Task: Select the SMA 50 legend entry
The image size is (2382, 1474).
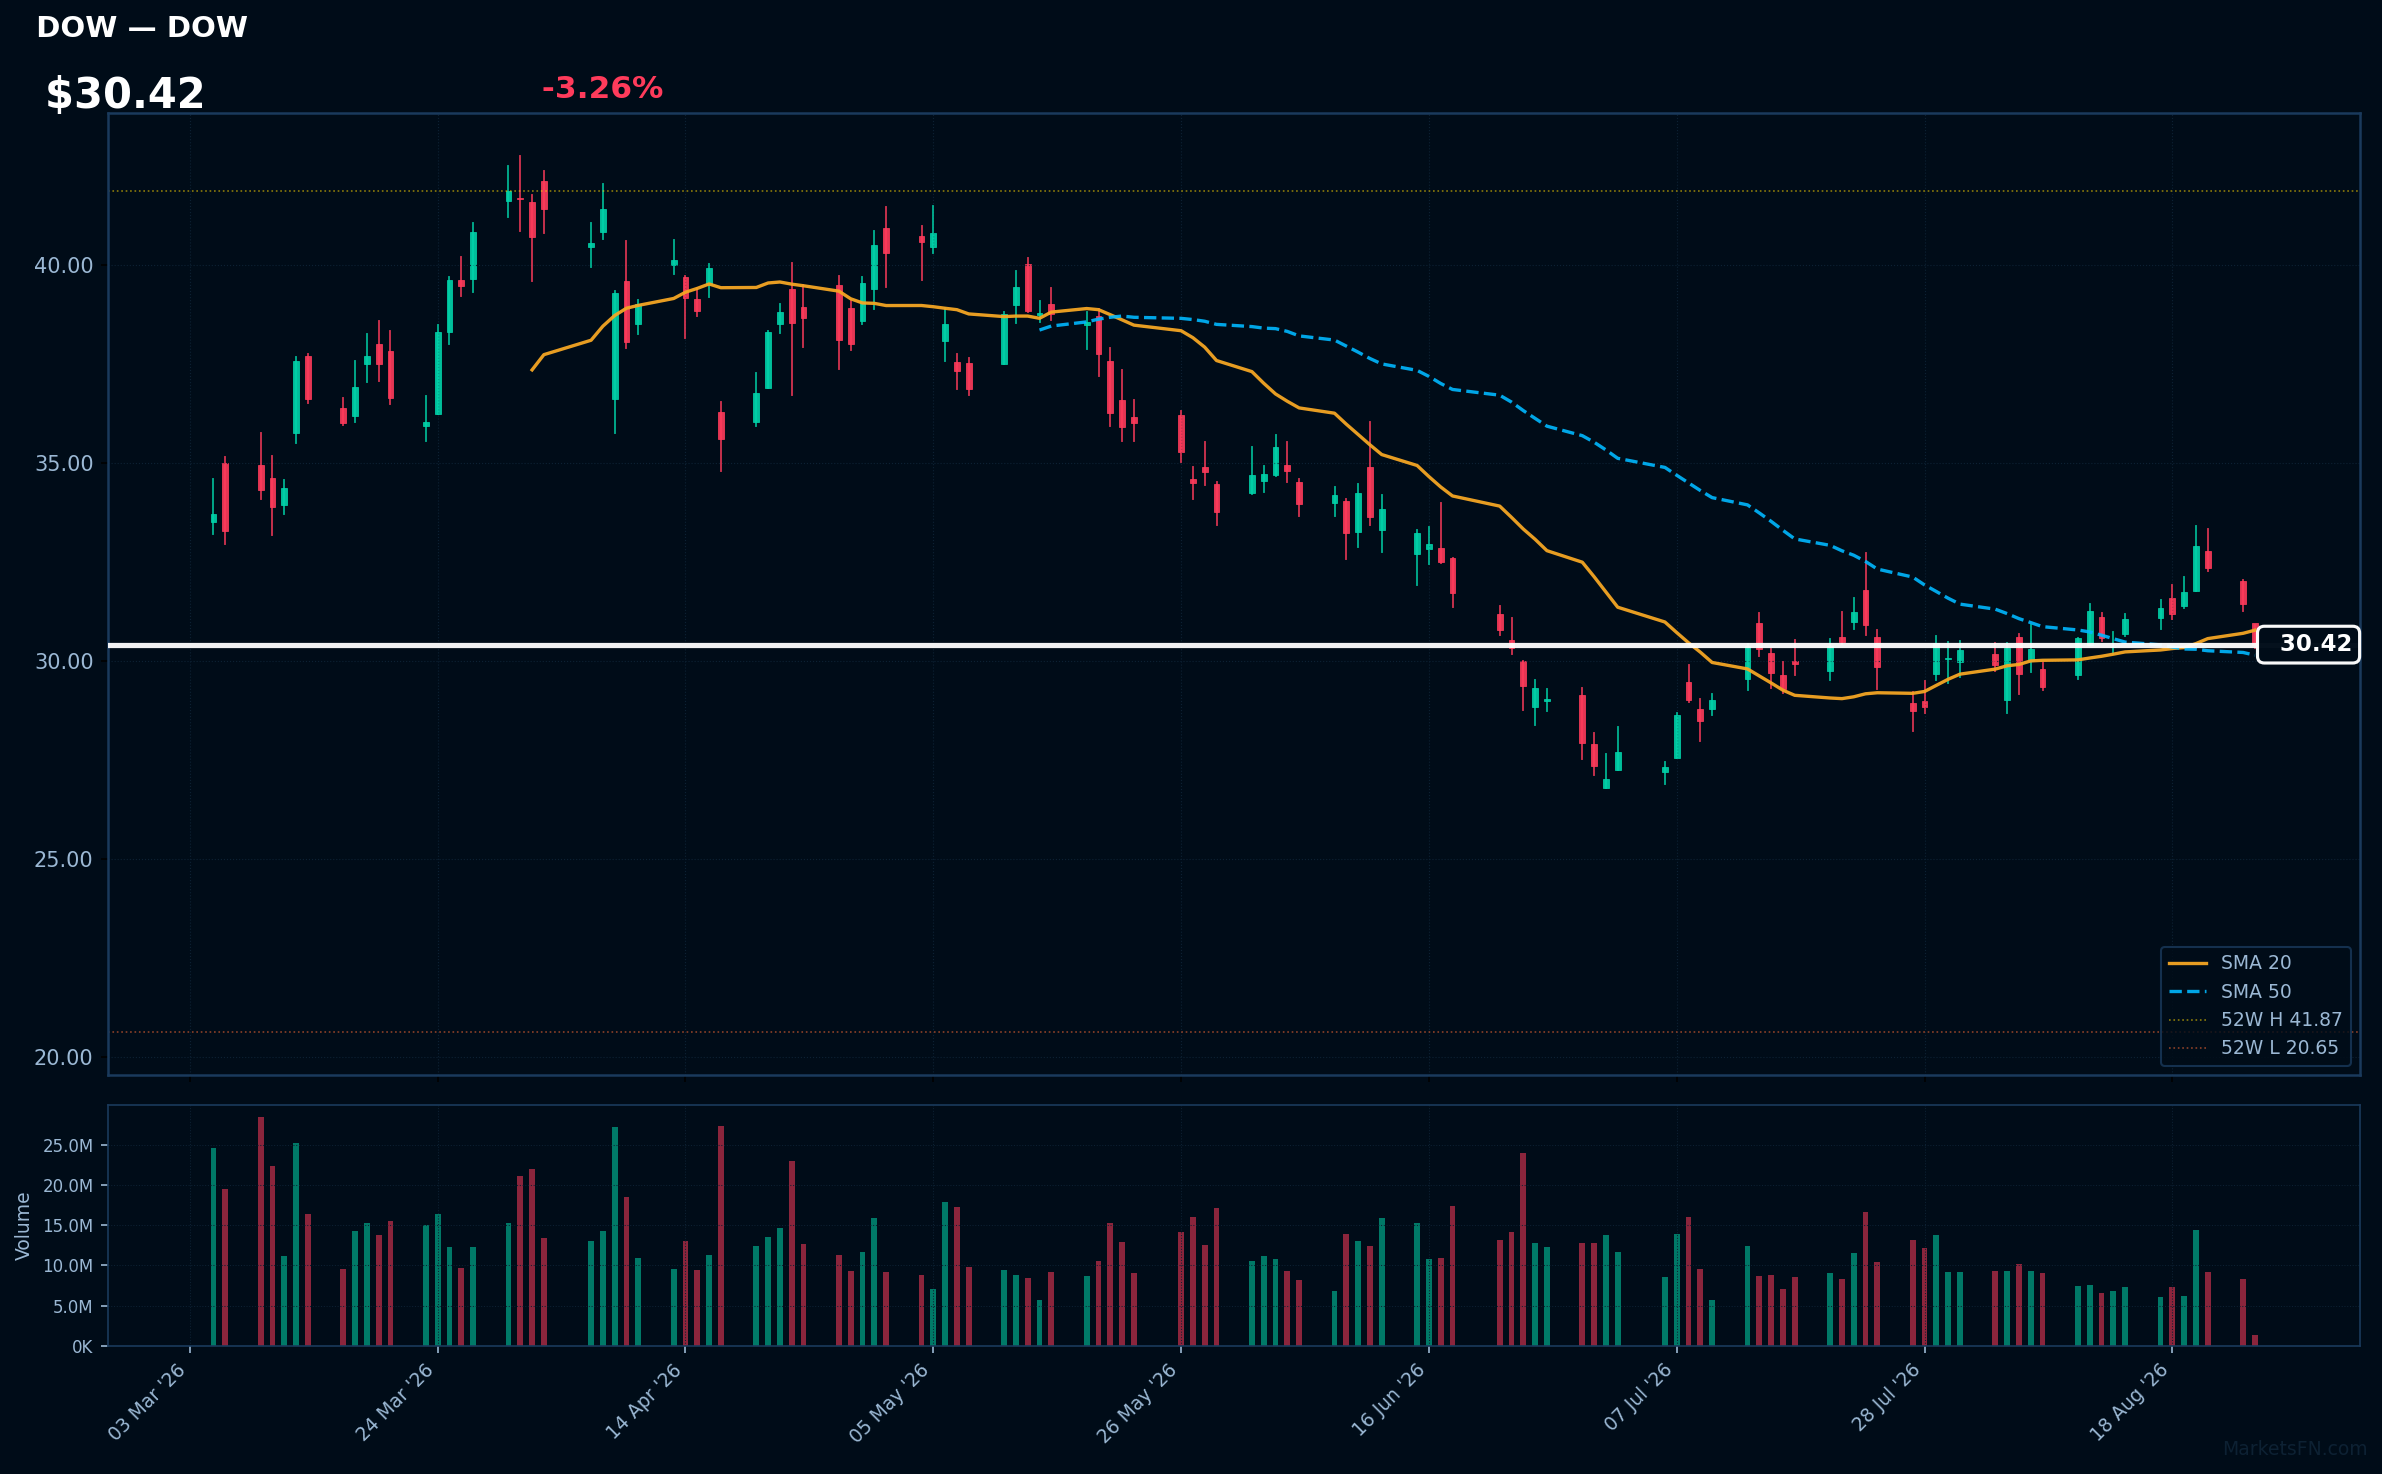Action: coord(2255,991)
